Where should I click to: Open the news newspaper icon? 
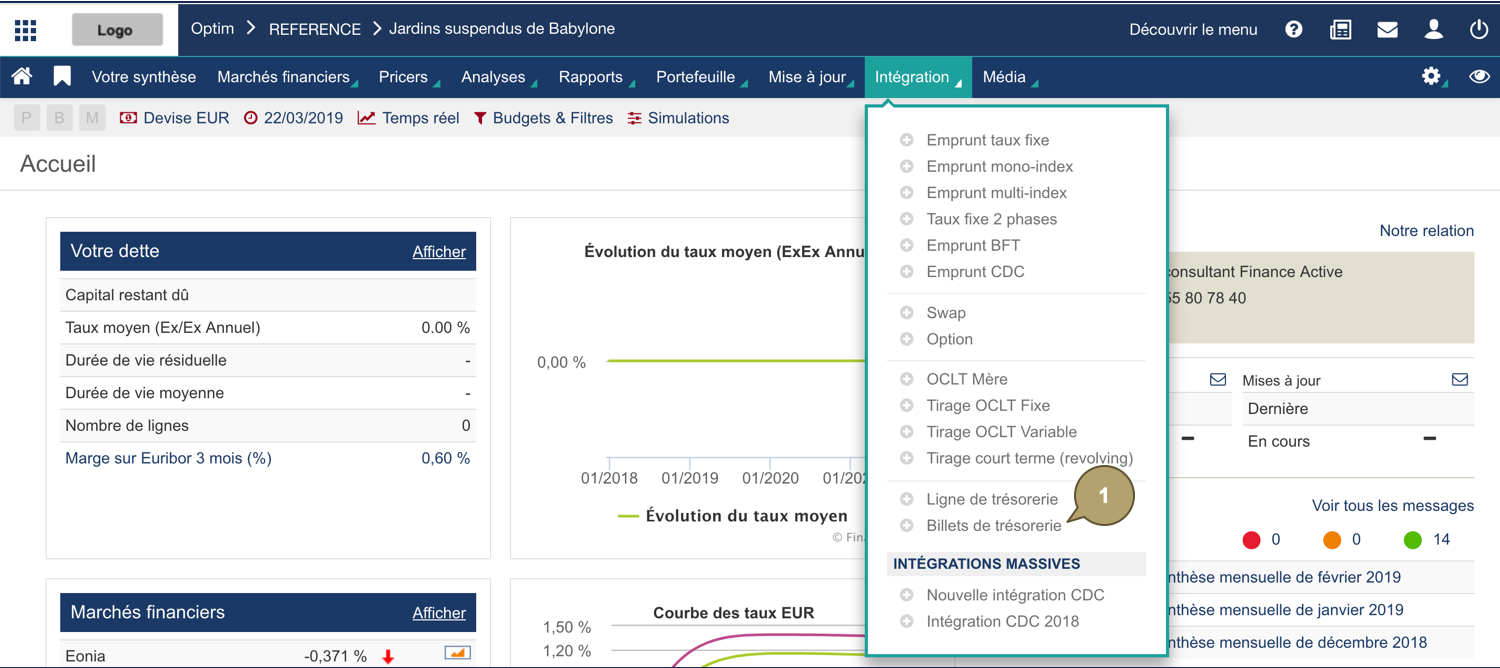[1340, 30]
